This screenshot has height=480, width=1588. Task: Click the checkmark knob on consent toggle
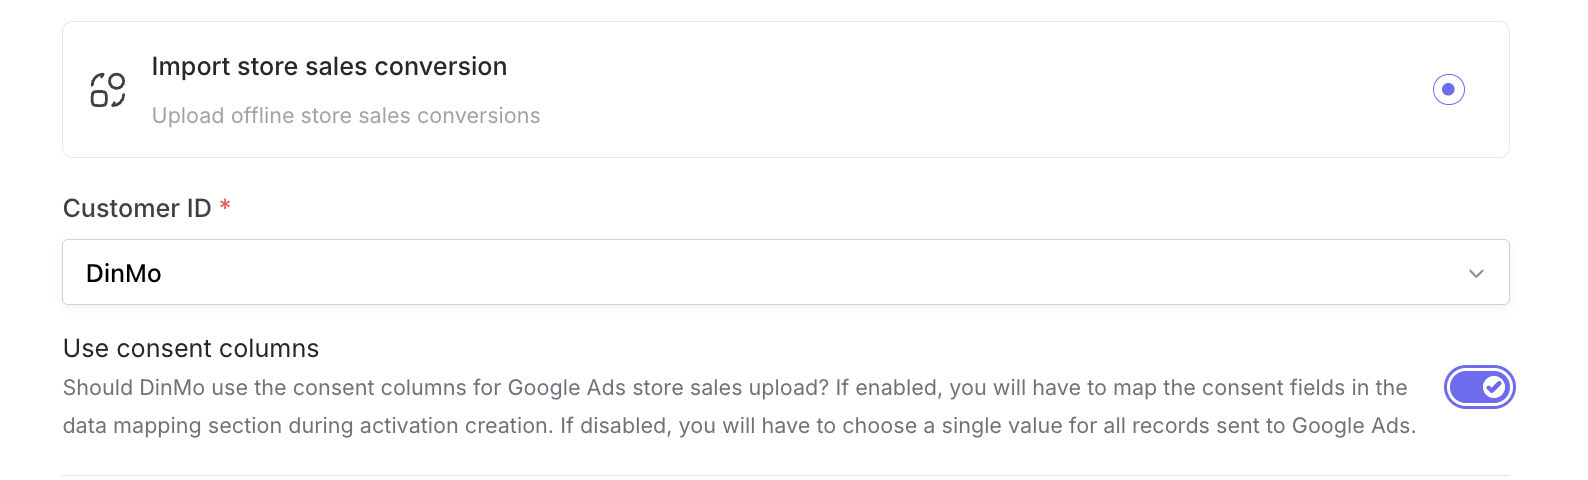click(1494, 388)
